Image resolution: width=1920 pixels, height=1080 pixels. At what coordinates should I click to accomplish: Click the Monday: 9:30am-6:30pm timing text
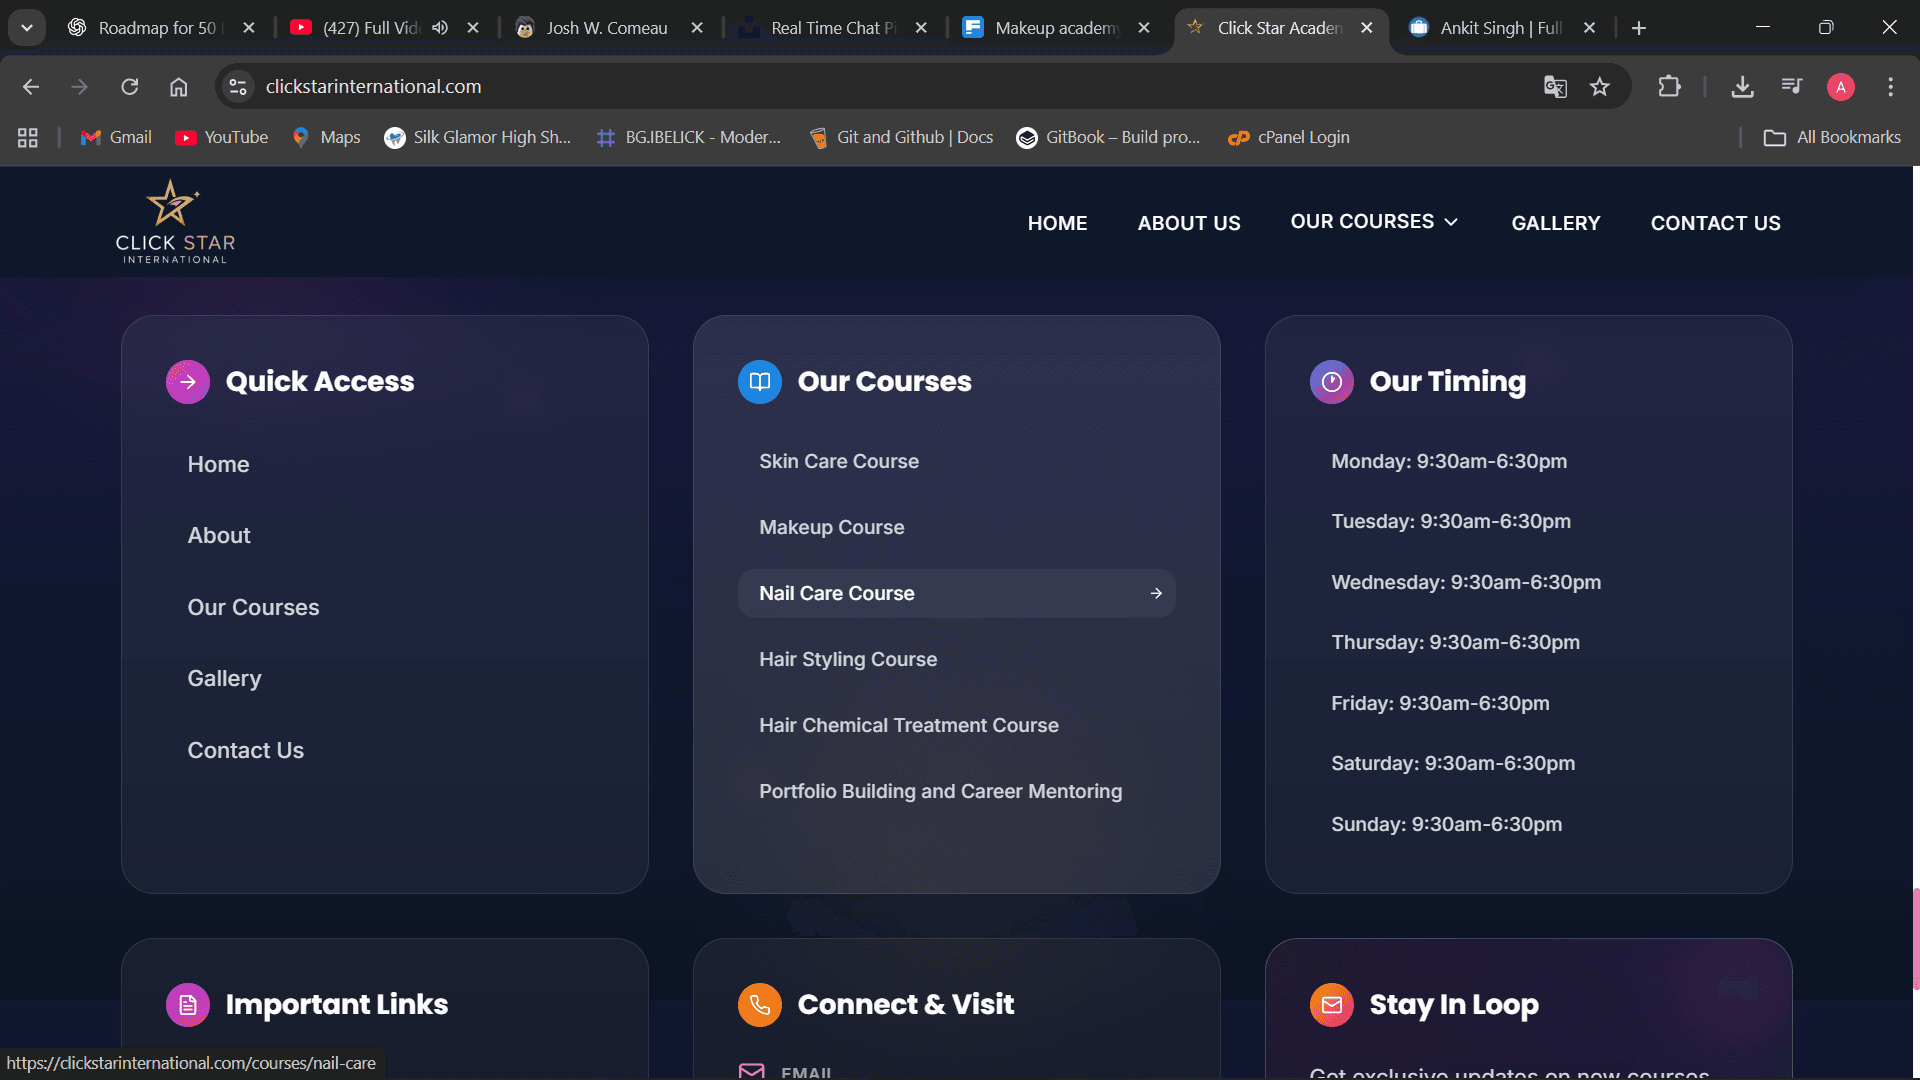pos(1449,462)
